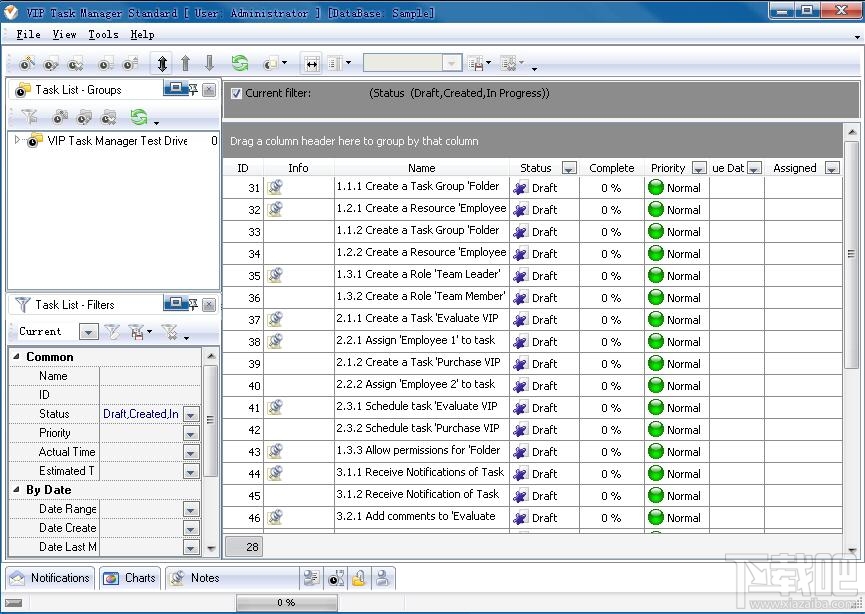Open the Current filter name dropdown
Viewport: 865px width, 614px height.
click(88, 332)
